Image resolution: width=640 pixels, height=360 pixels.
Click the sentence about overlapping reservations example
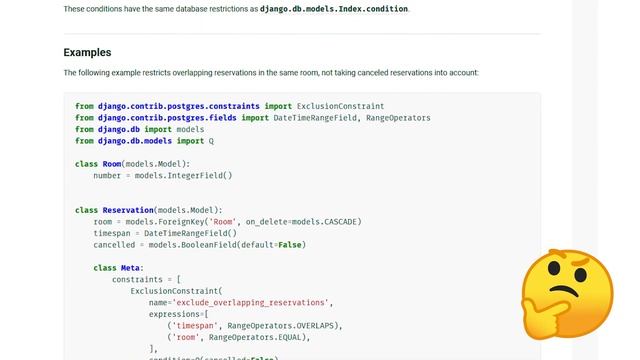[x=271, y=73]
